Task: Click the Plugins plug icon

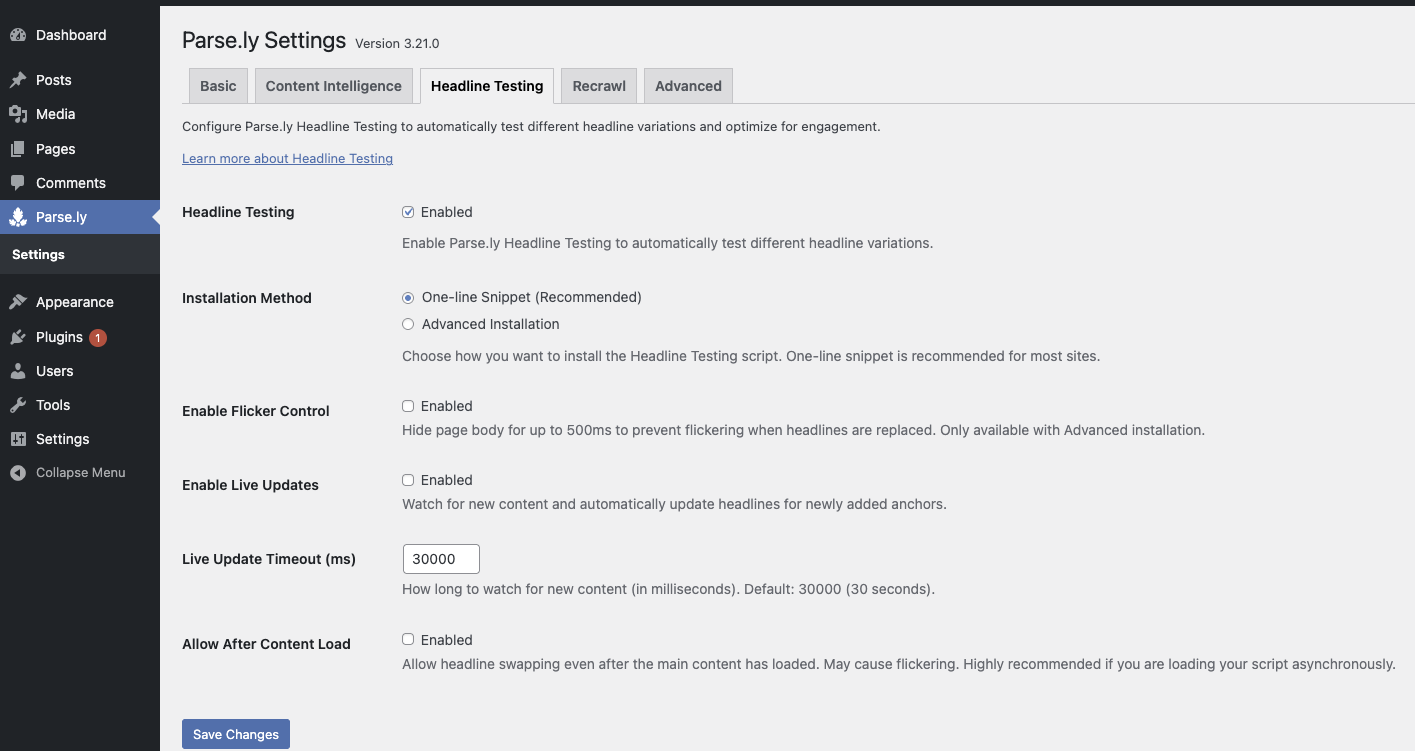Action: [x=18, y=337]
